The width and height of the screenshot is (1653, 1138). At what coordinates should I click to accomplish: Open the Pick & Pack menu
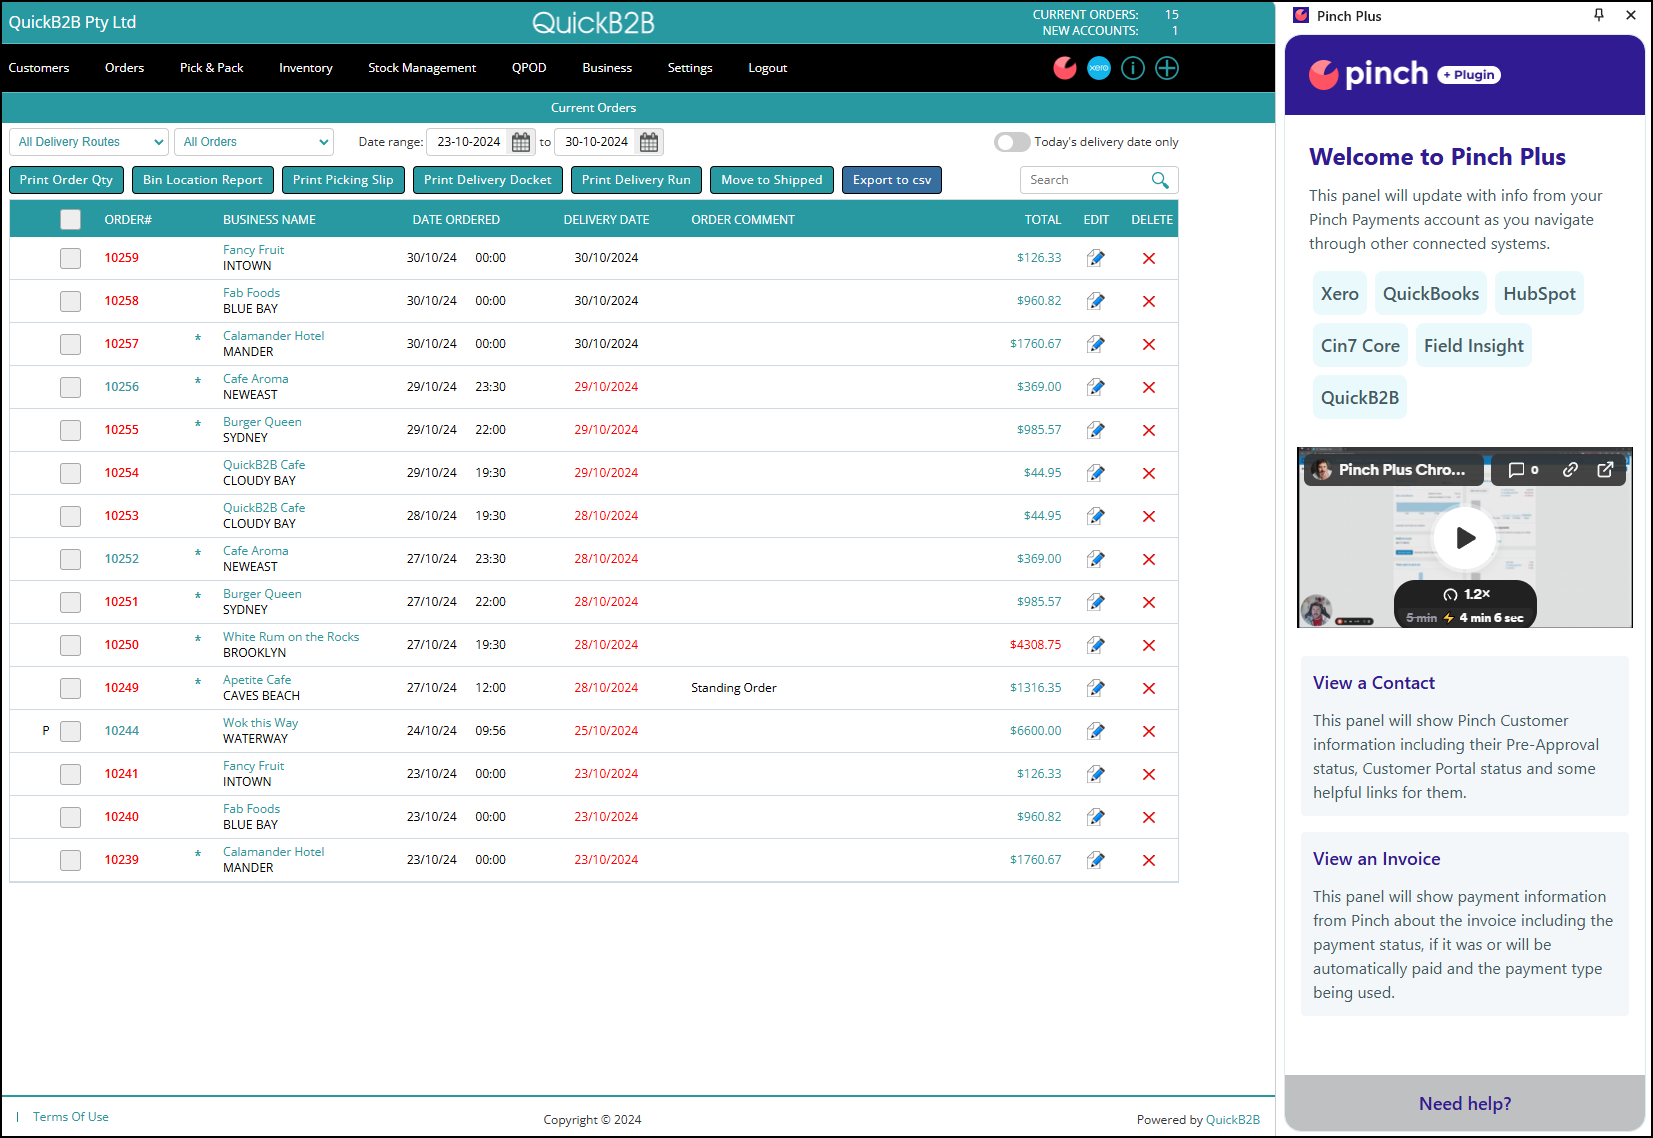212,68
